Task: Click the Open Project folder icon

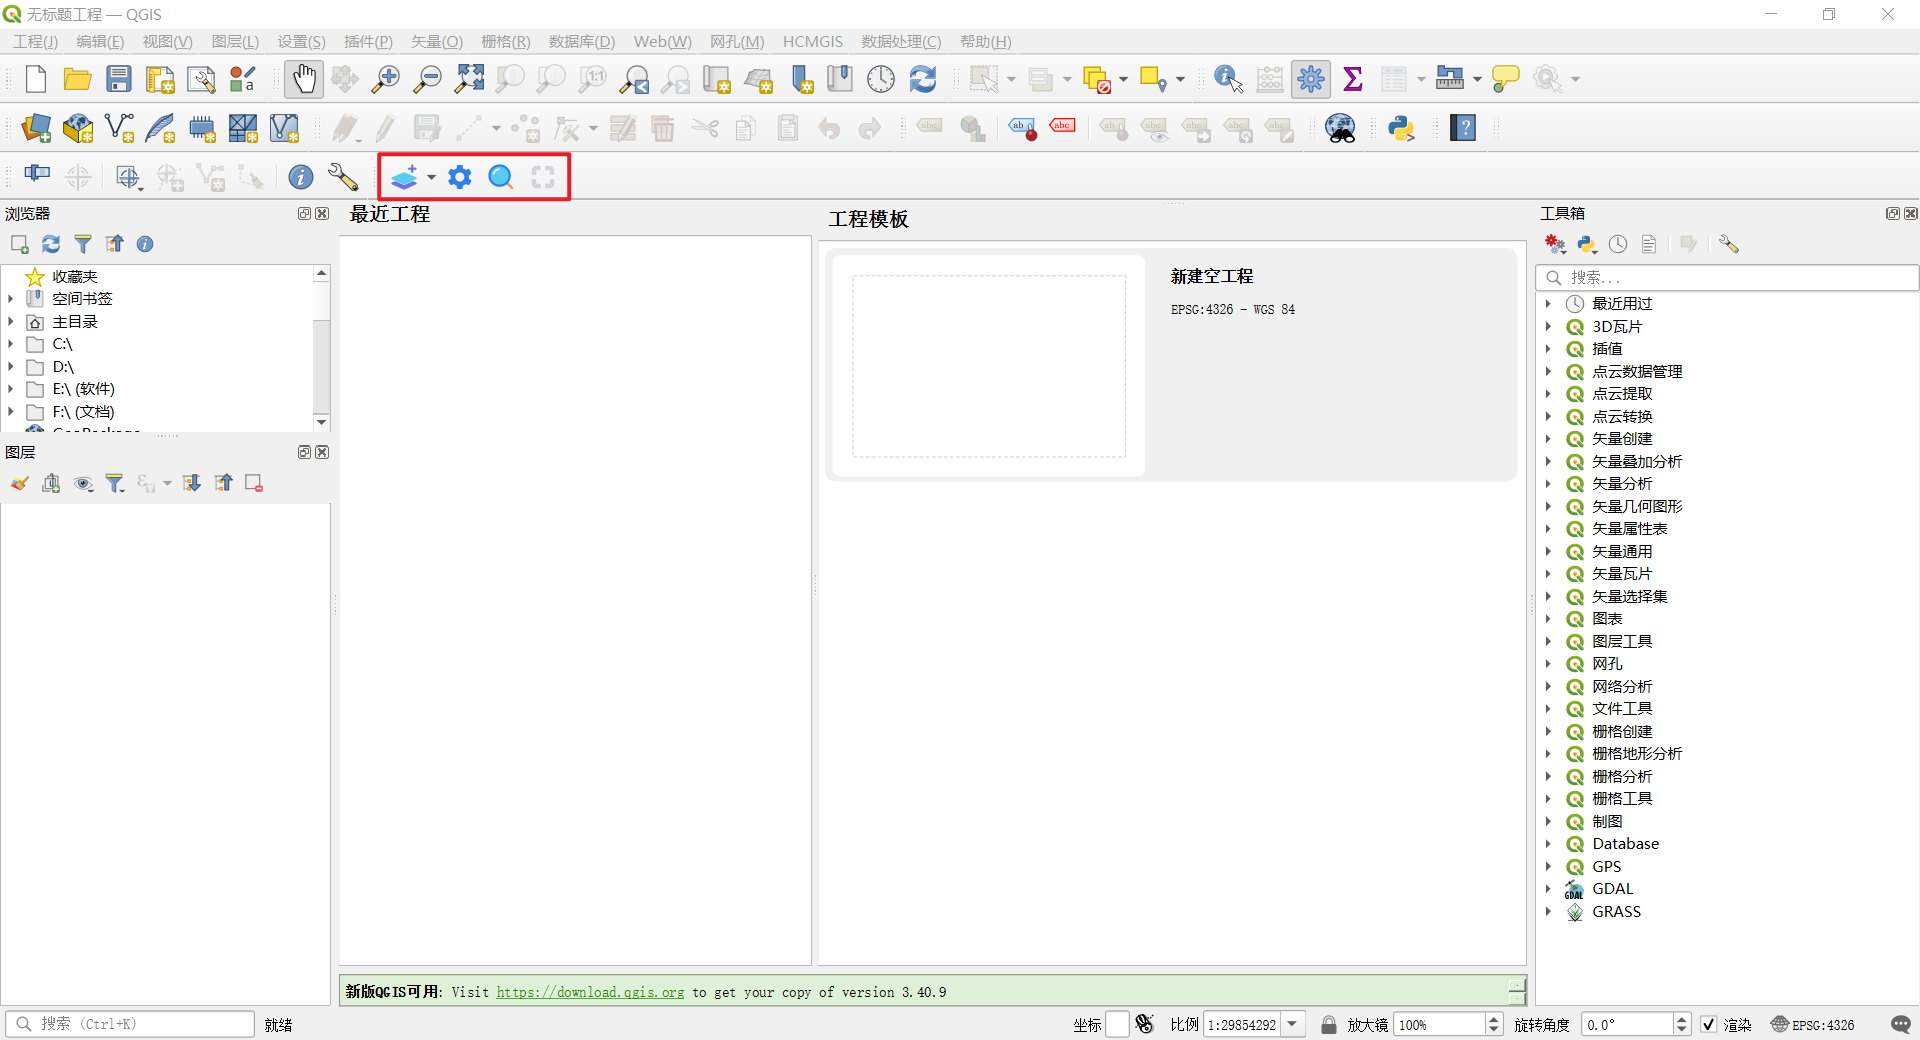Action: click(77, 79)
